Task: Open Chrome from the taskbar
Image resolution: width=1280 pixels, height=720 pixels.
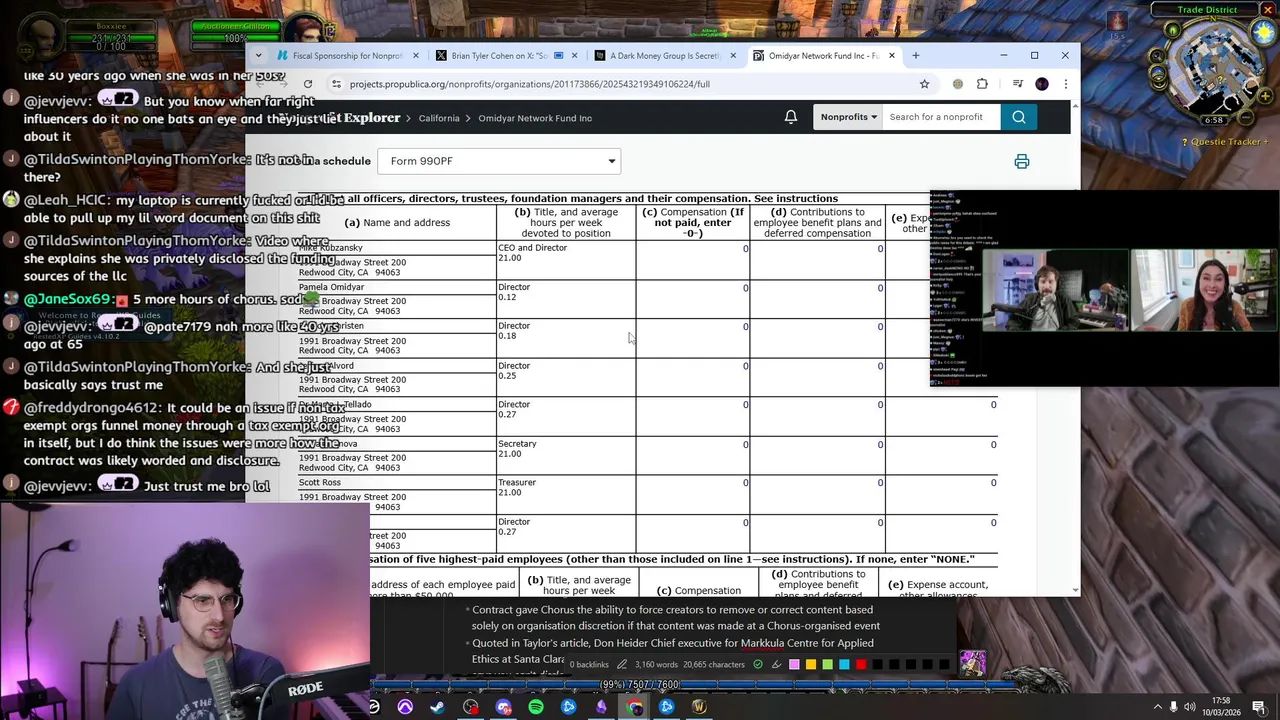Action: coord(634,707)
